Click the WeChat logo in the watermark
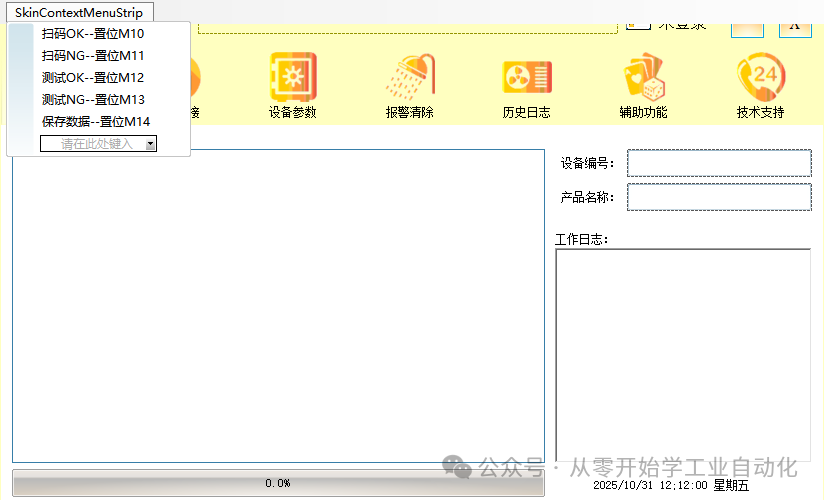824x500 pixels. point(457,467)
